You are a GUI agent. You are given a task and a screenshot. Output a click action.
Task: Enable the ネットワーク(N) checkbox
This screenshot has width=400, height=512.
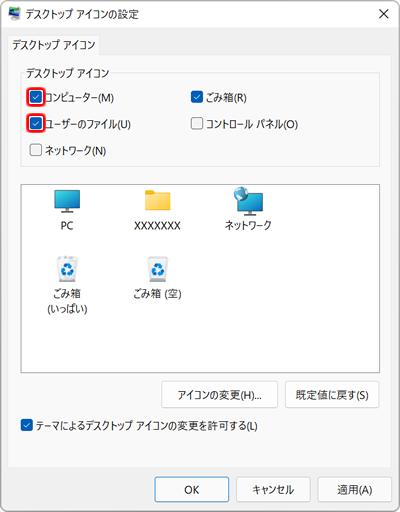[x=36, y=150]
